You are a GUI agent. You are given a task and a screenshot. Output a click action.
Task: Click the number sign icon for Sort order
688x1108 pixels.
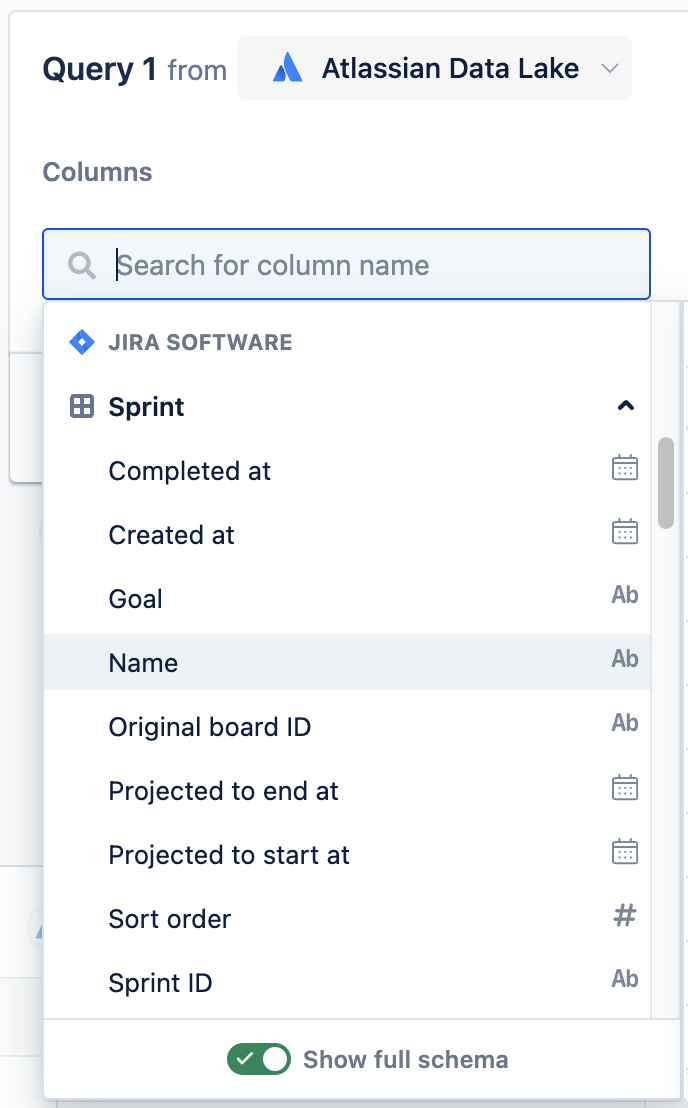tap(624, 916)
